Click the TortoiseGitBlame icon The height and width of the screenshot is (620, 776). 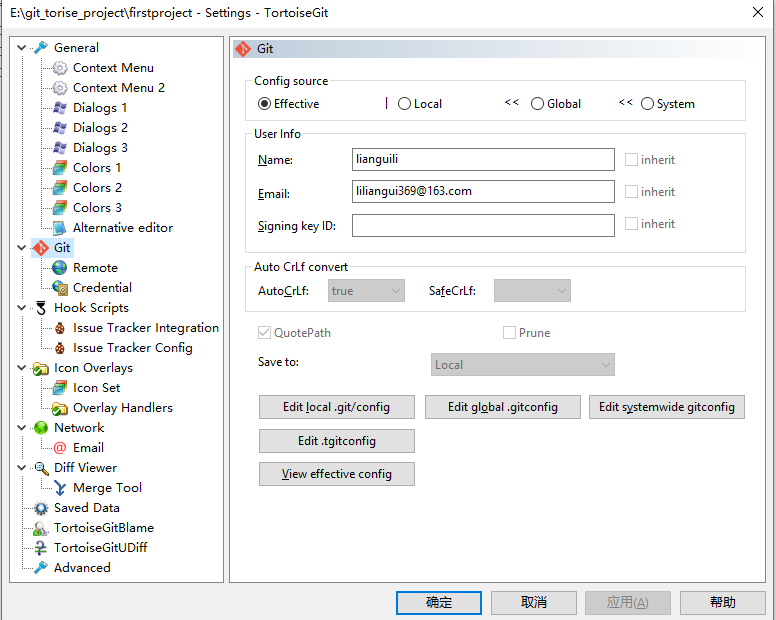coord(41,528)
